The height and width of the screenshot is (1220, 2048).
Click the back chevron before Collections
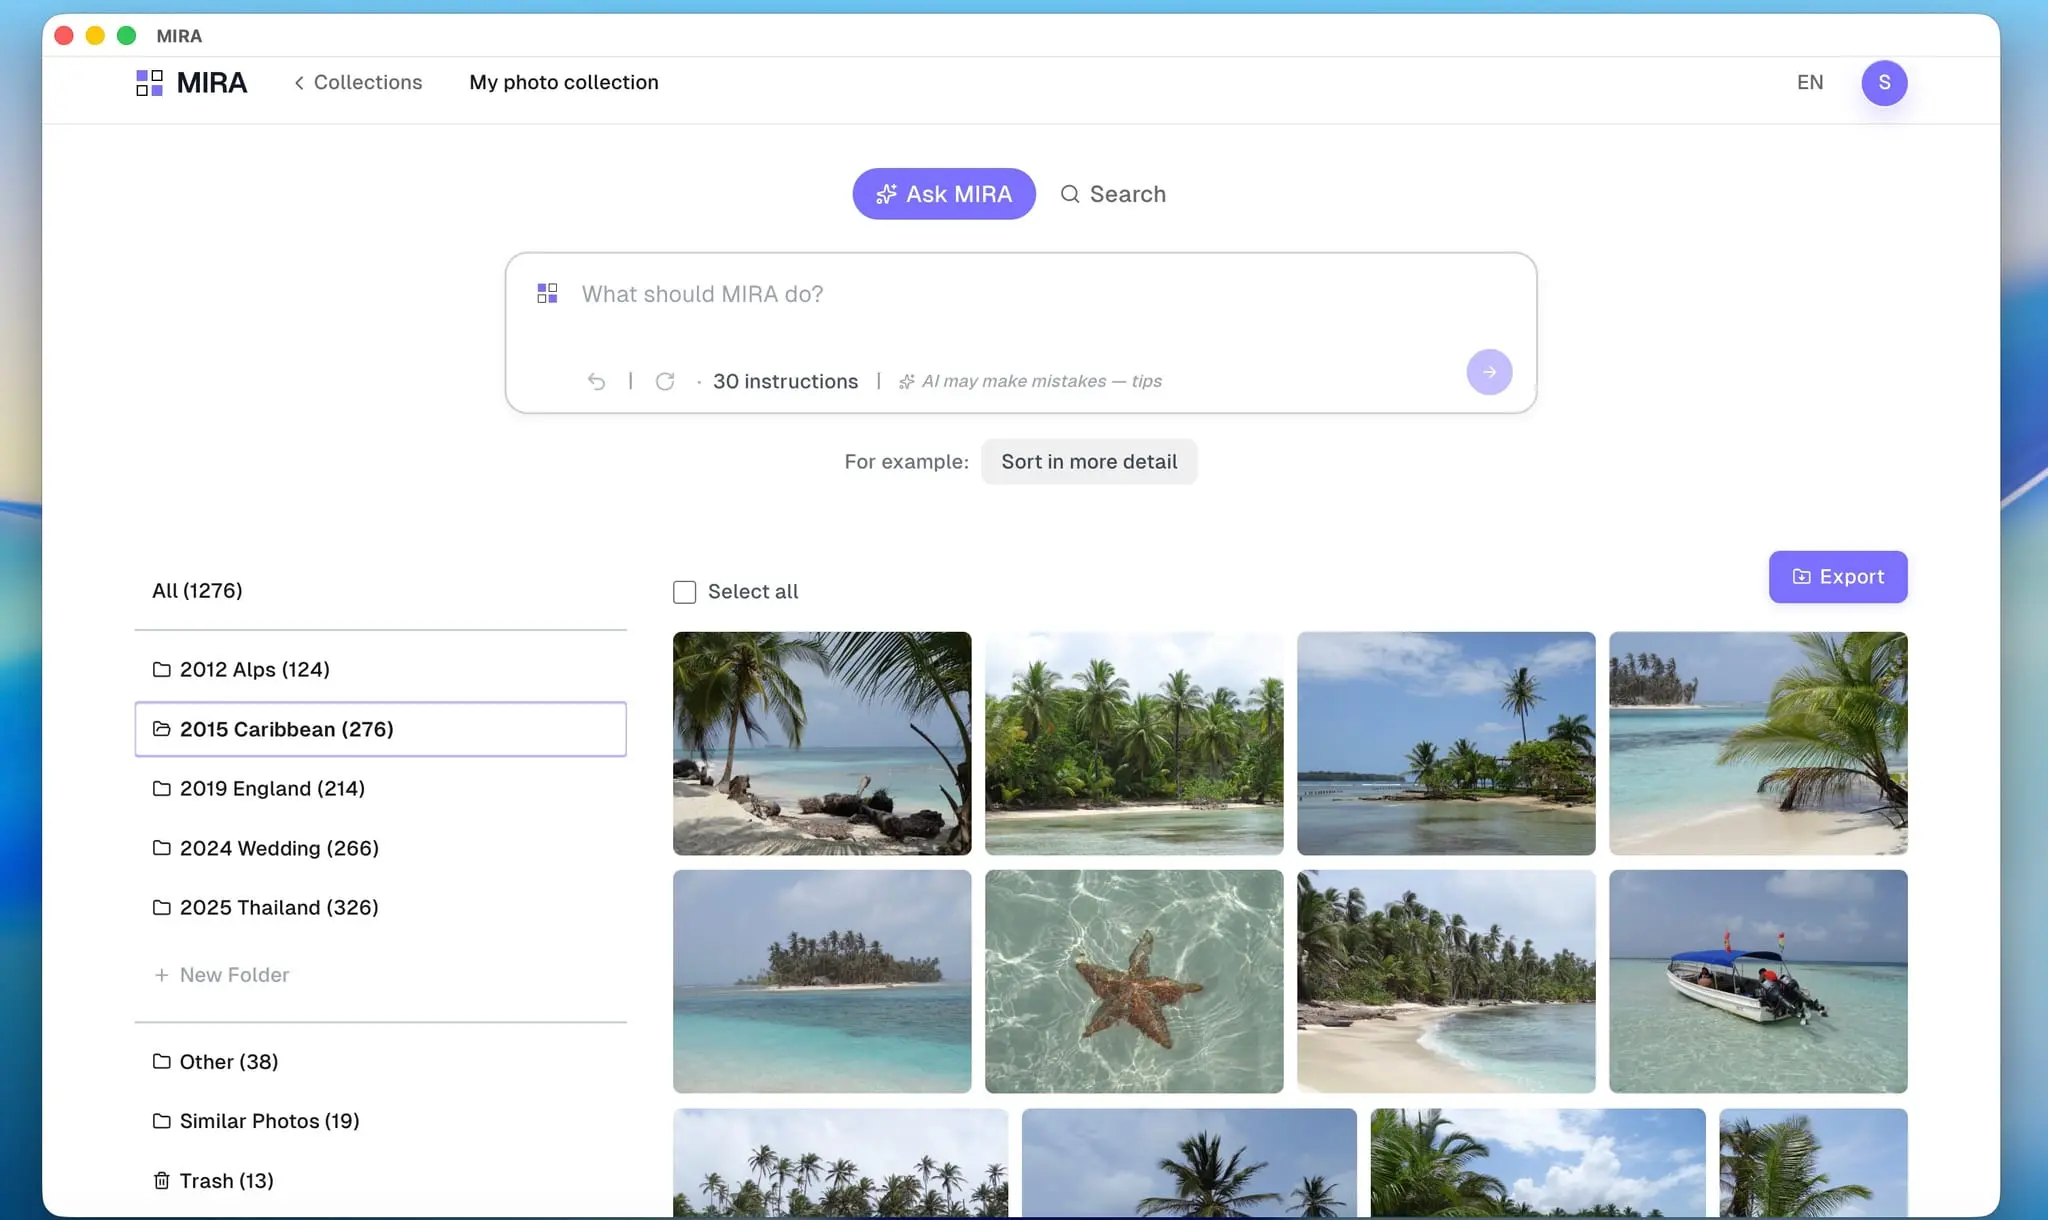click(x=299, y=83)
